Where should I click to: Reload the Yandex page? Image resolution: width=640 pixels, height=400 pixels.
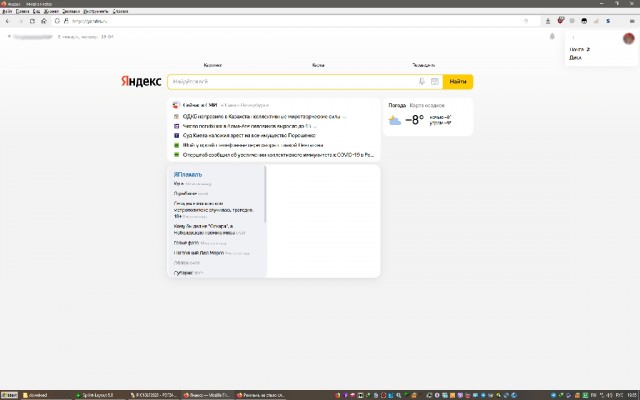pyautogui.click(x=32, y=21)
